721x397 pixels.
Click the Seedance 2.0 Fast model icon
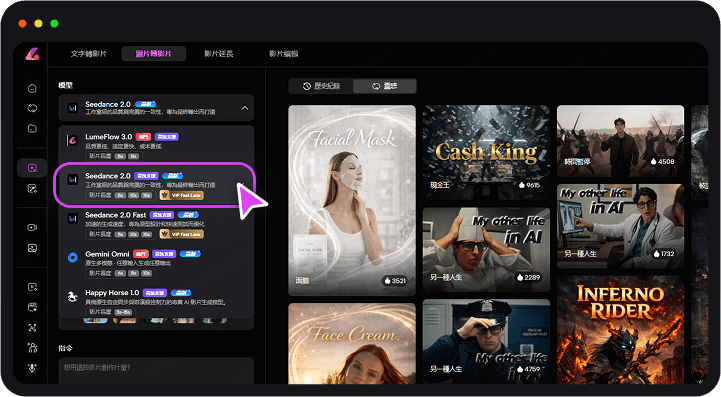pyautogui.click(x=73, y=219)
